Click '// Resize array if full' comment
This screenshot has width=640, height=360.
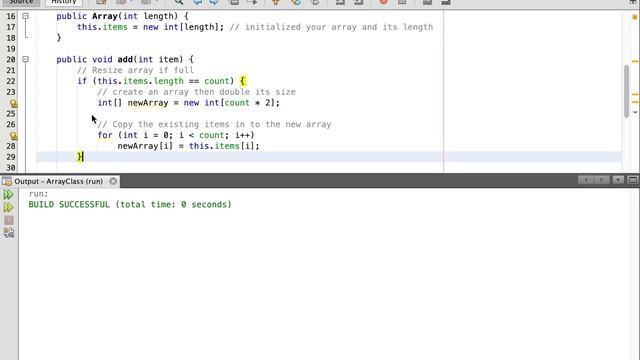pos(135,70)
